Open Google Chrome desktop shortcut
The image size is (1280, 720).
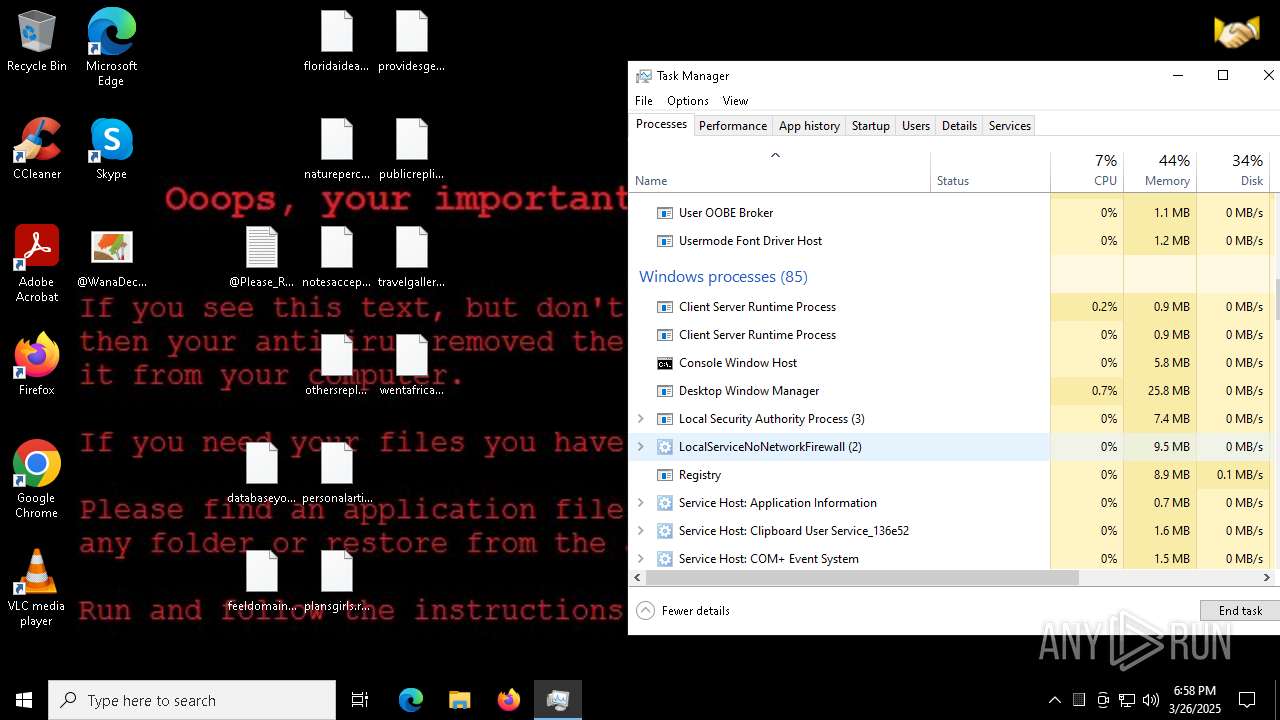[37, 480]
